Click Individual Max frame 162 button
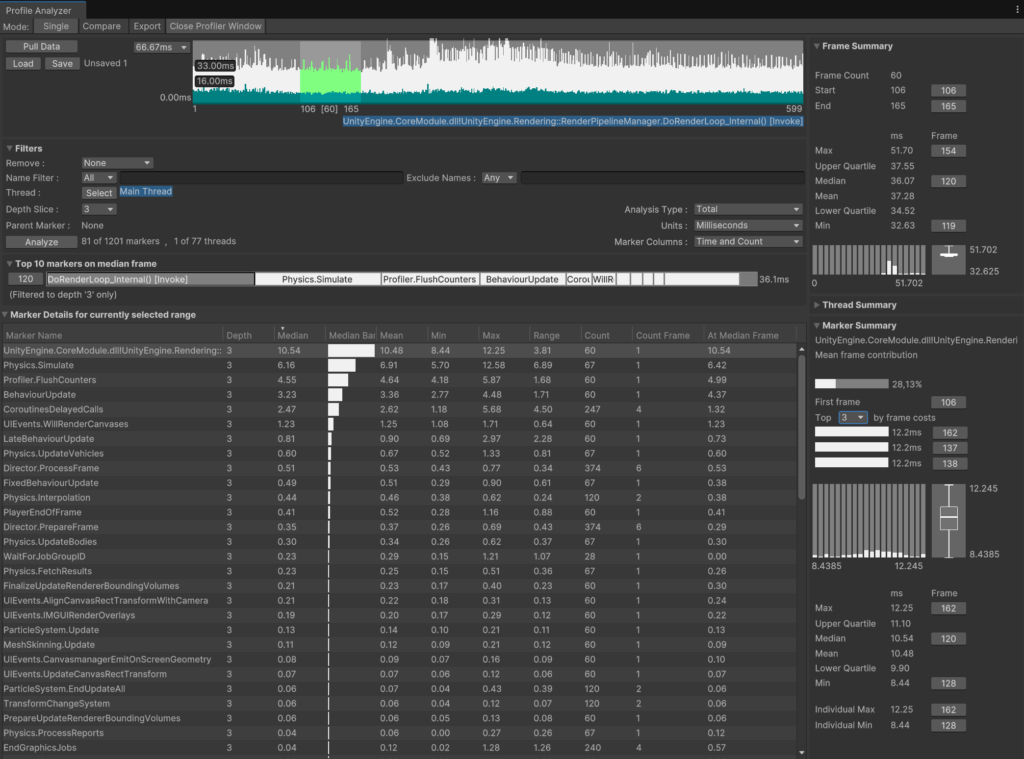 (948, 709)
